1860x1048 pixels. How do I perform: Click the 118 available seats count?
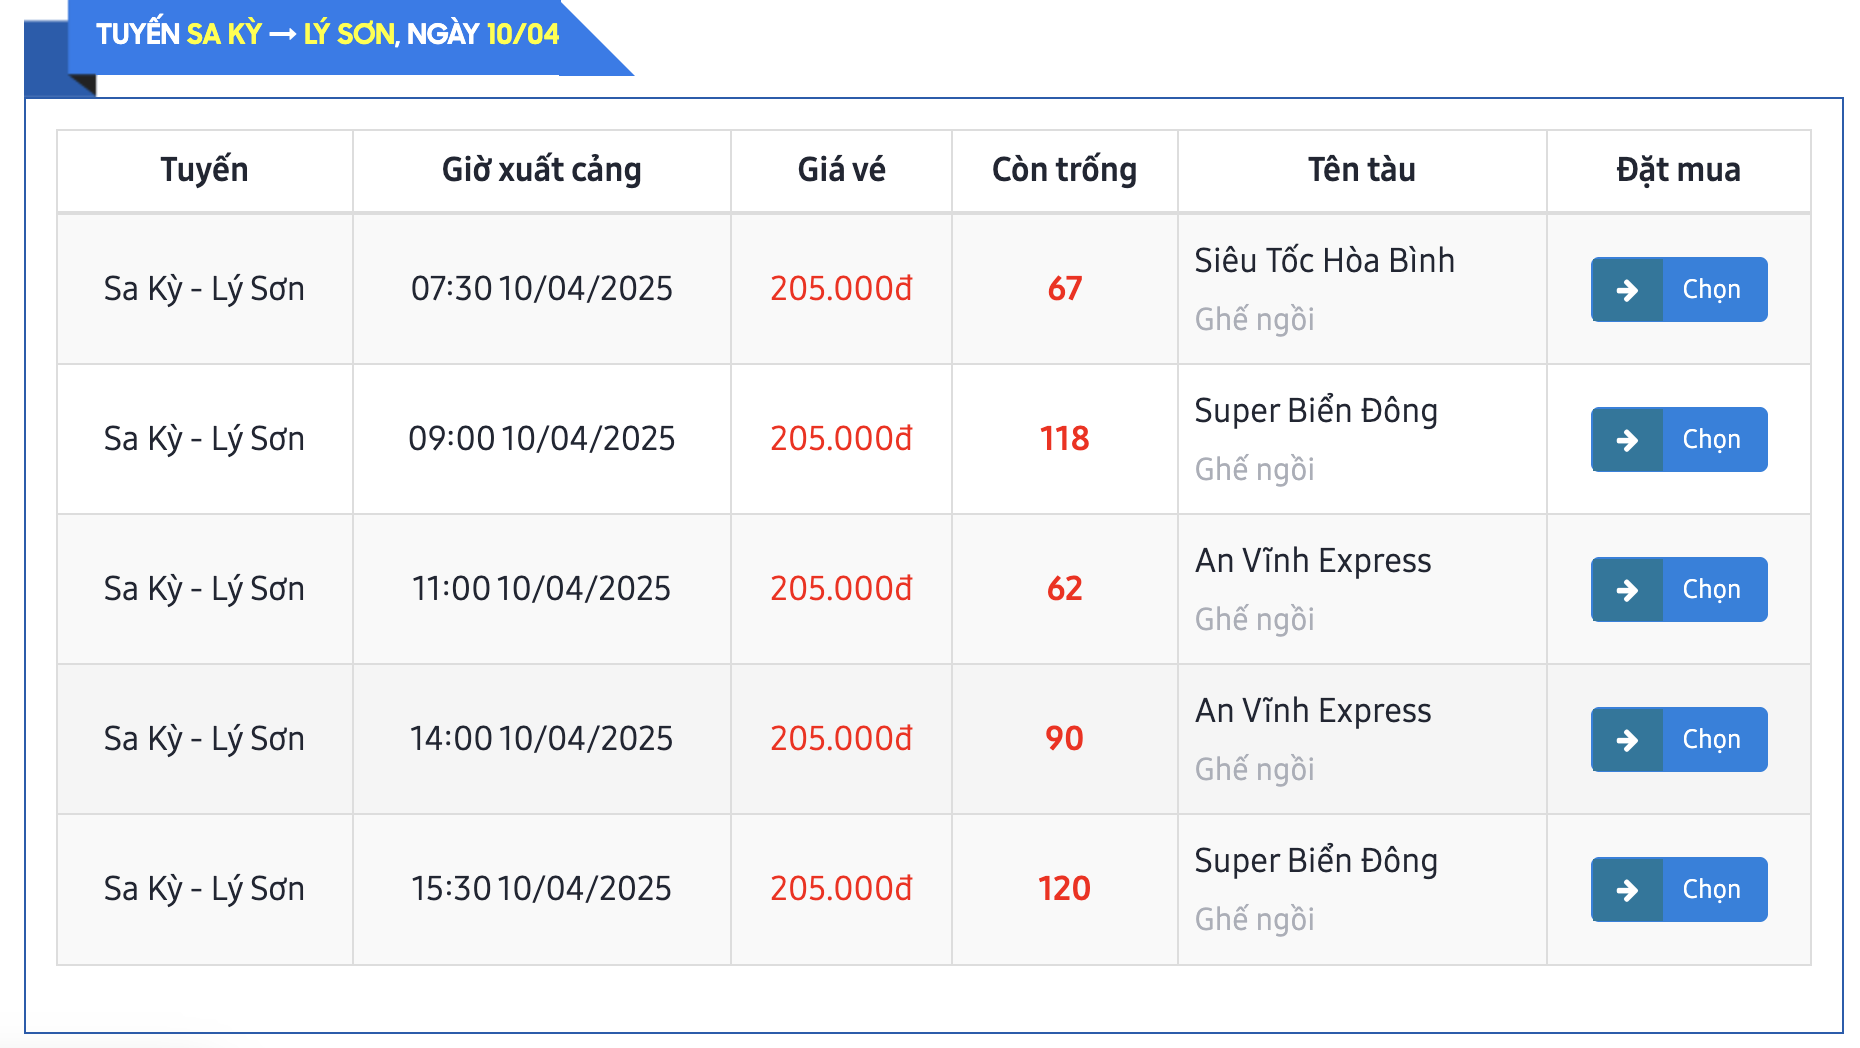tap(1064, 439)
